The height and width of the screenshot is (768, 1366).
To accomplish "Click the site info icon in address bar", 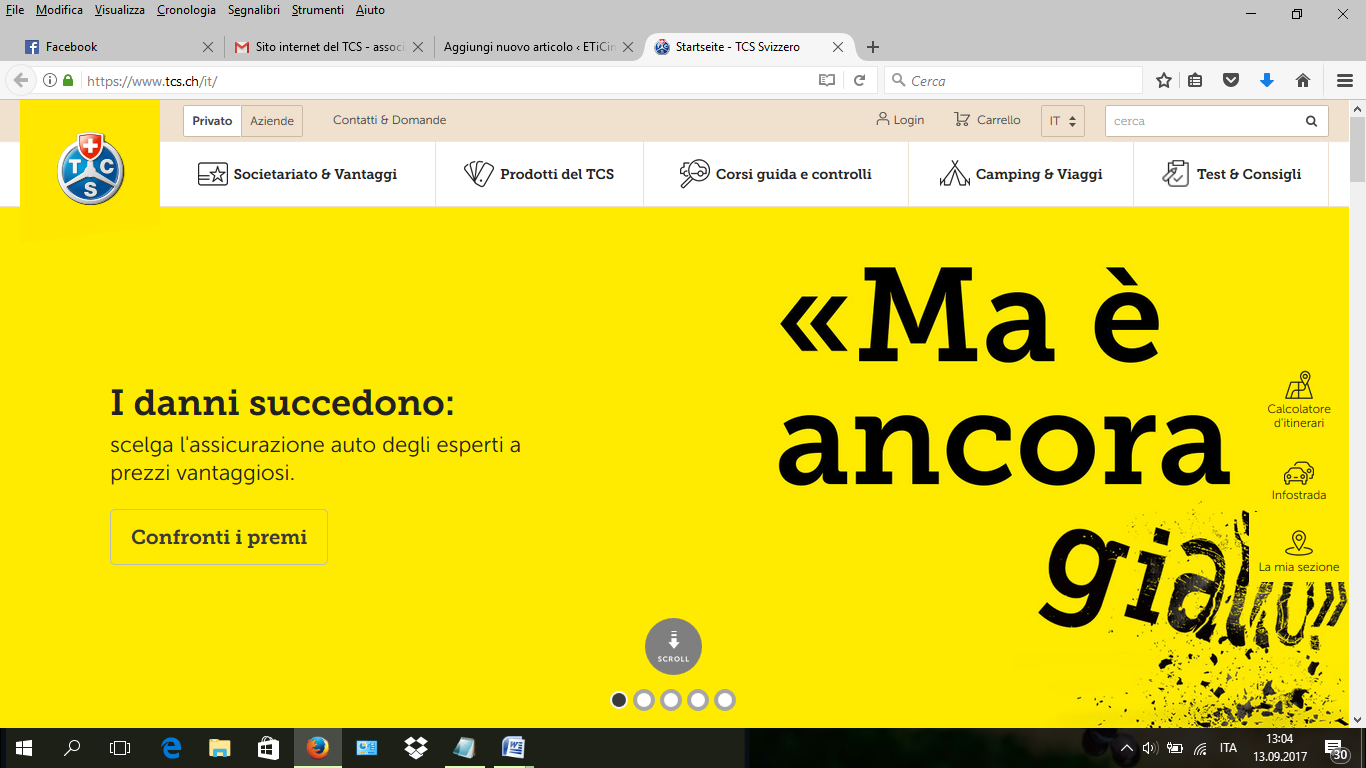I will 50,81.
